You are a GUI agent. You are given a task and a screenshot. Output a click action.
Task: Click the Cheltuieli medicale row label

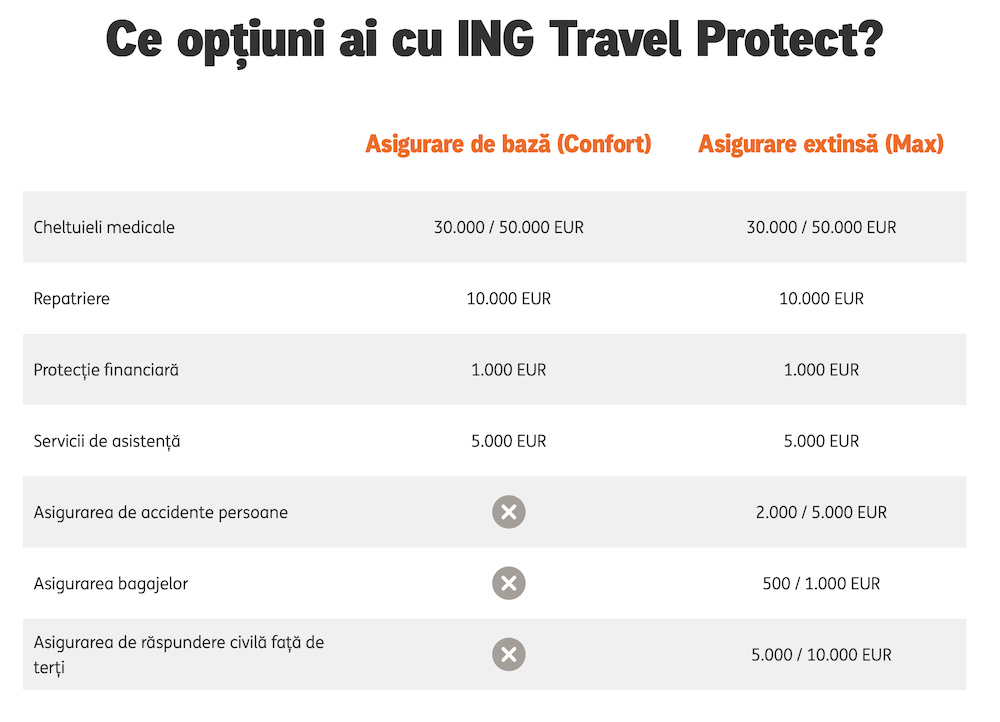104,227
